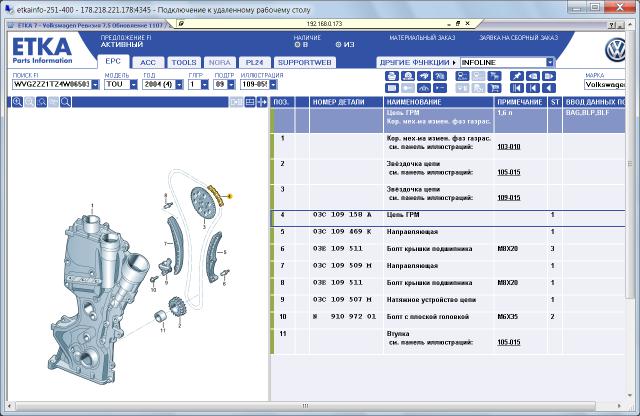The width and height of the screenshot is (640, 416).
Task: Click the НАИМЕНОВАНИЕ column header
Action: tap(438, 102)
